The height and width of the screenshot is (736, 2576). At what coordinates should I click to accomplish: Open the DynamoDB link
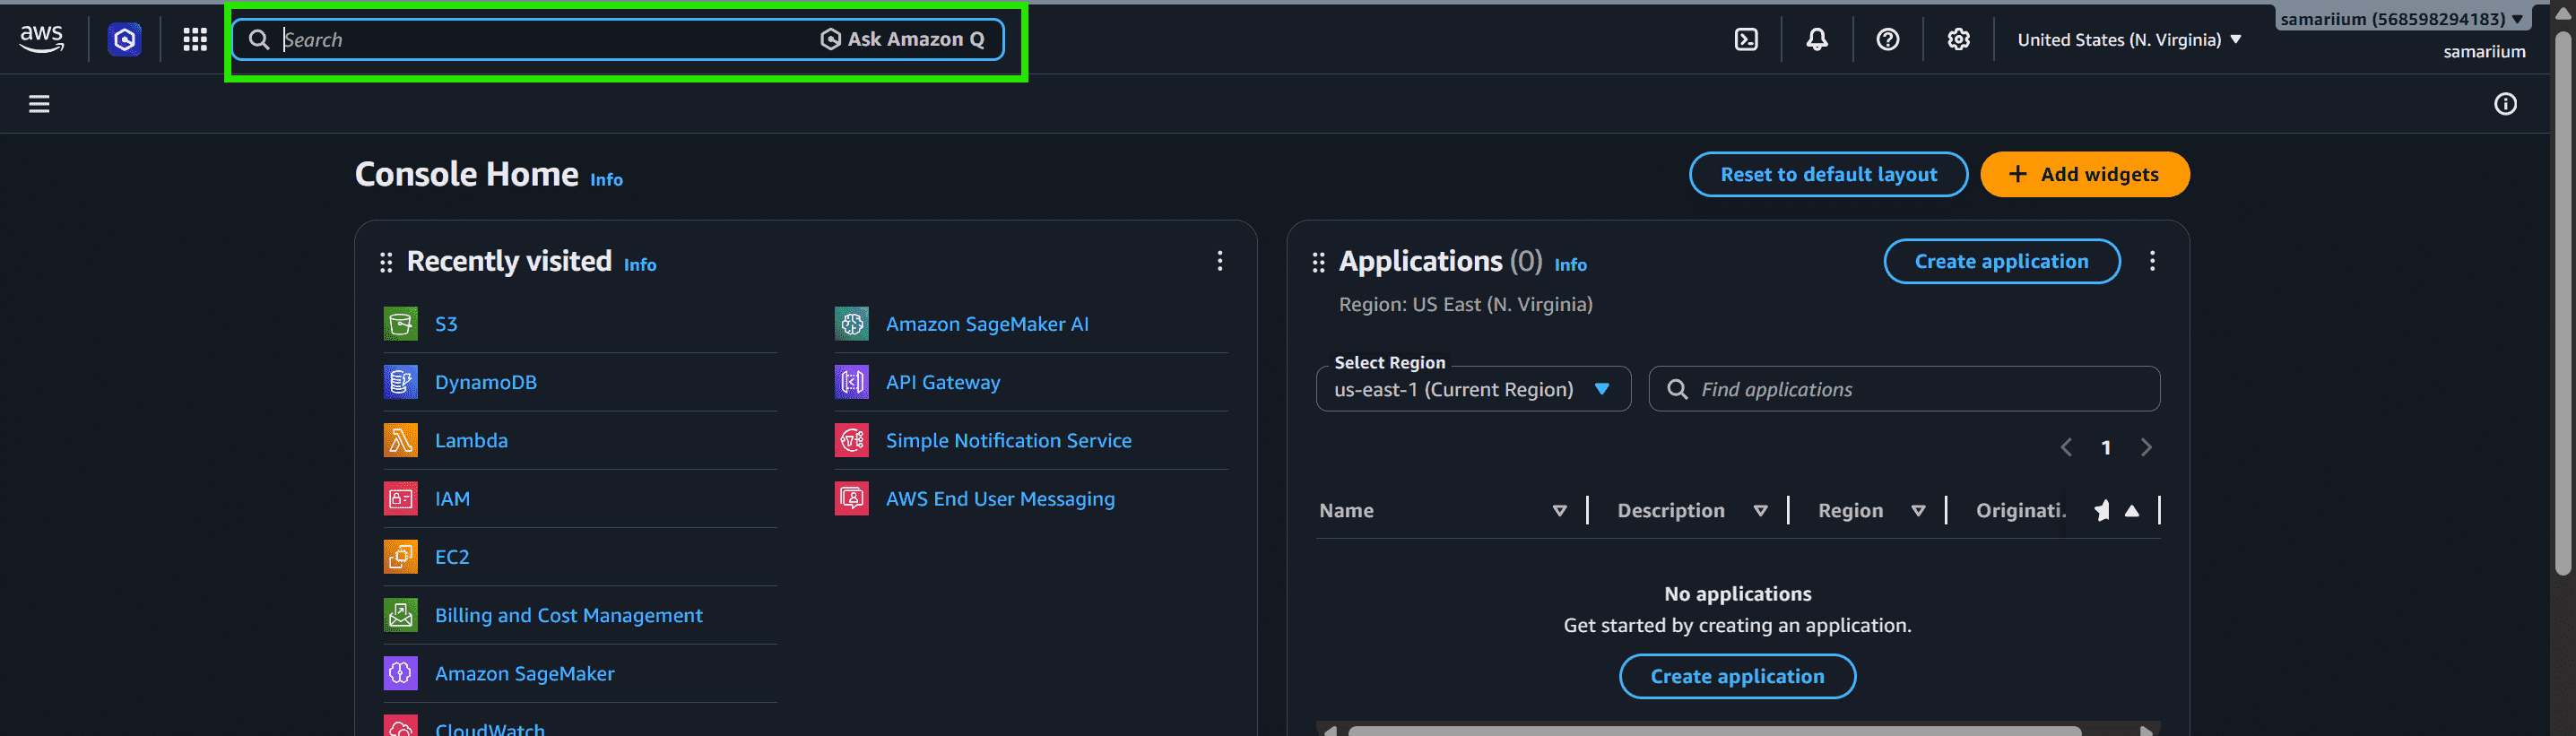[x=486, y=382]
